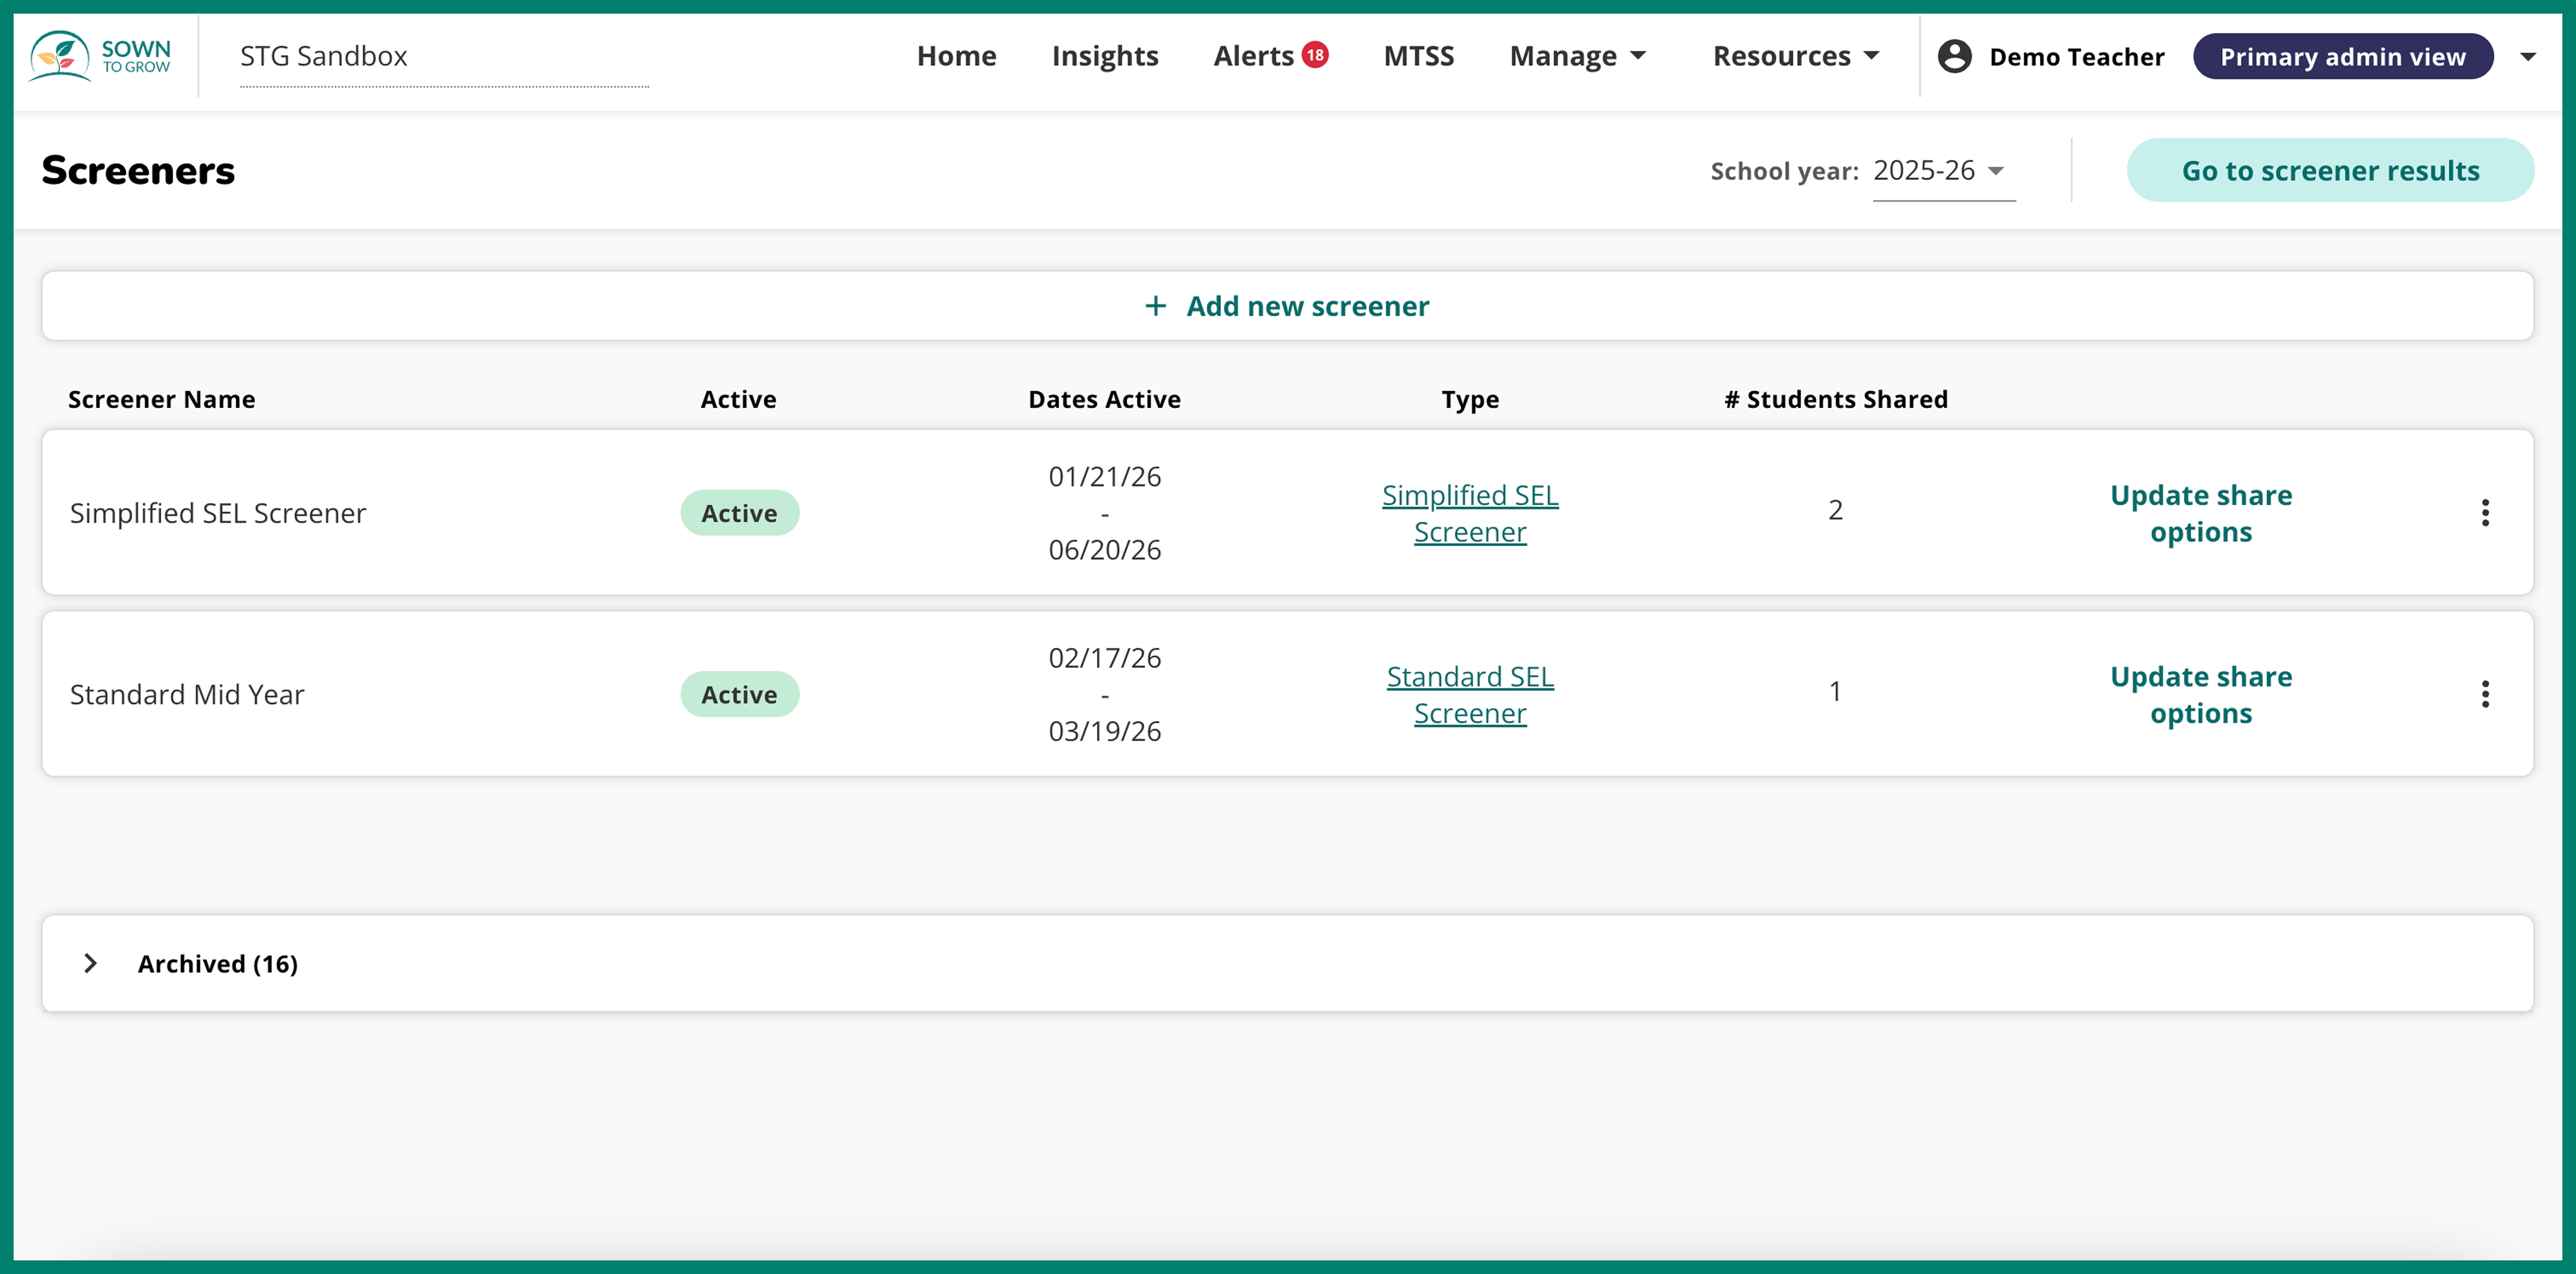Navigate to the MTSS page
Viewport: 2576px width, 1274px height.
1418,56
